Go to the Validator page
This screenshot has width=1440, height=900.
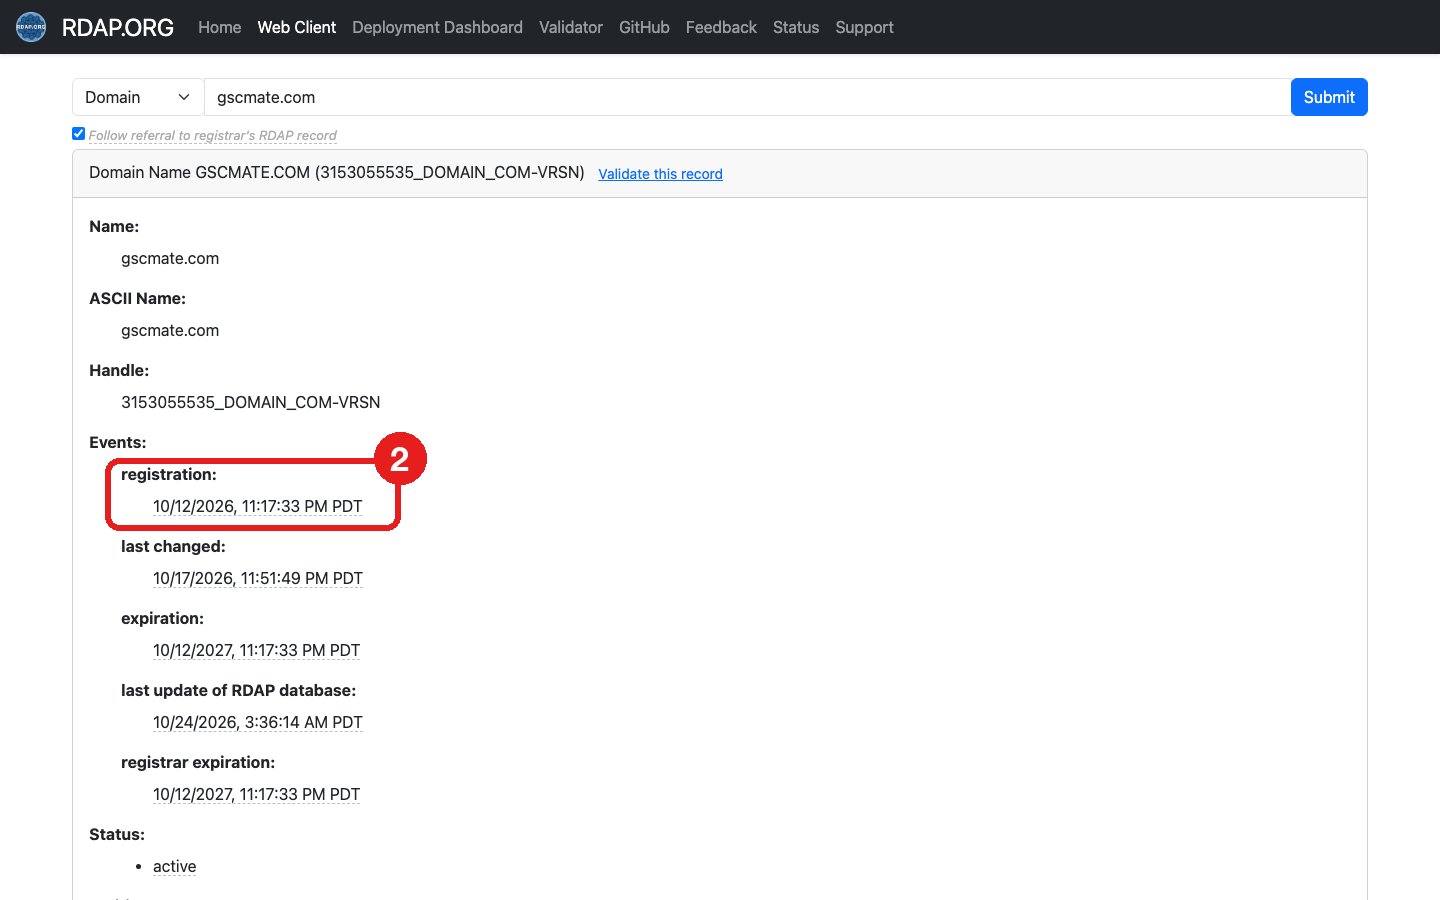tap(571, 27)
